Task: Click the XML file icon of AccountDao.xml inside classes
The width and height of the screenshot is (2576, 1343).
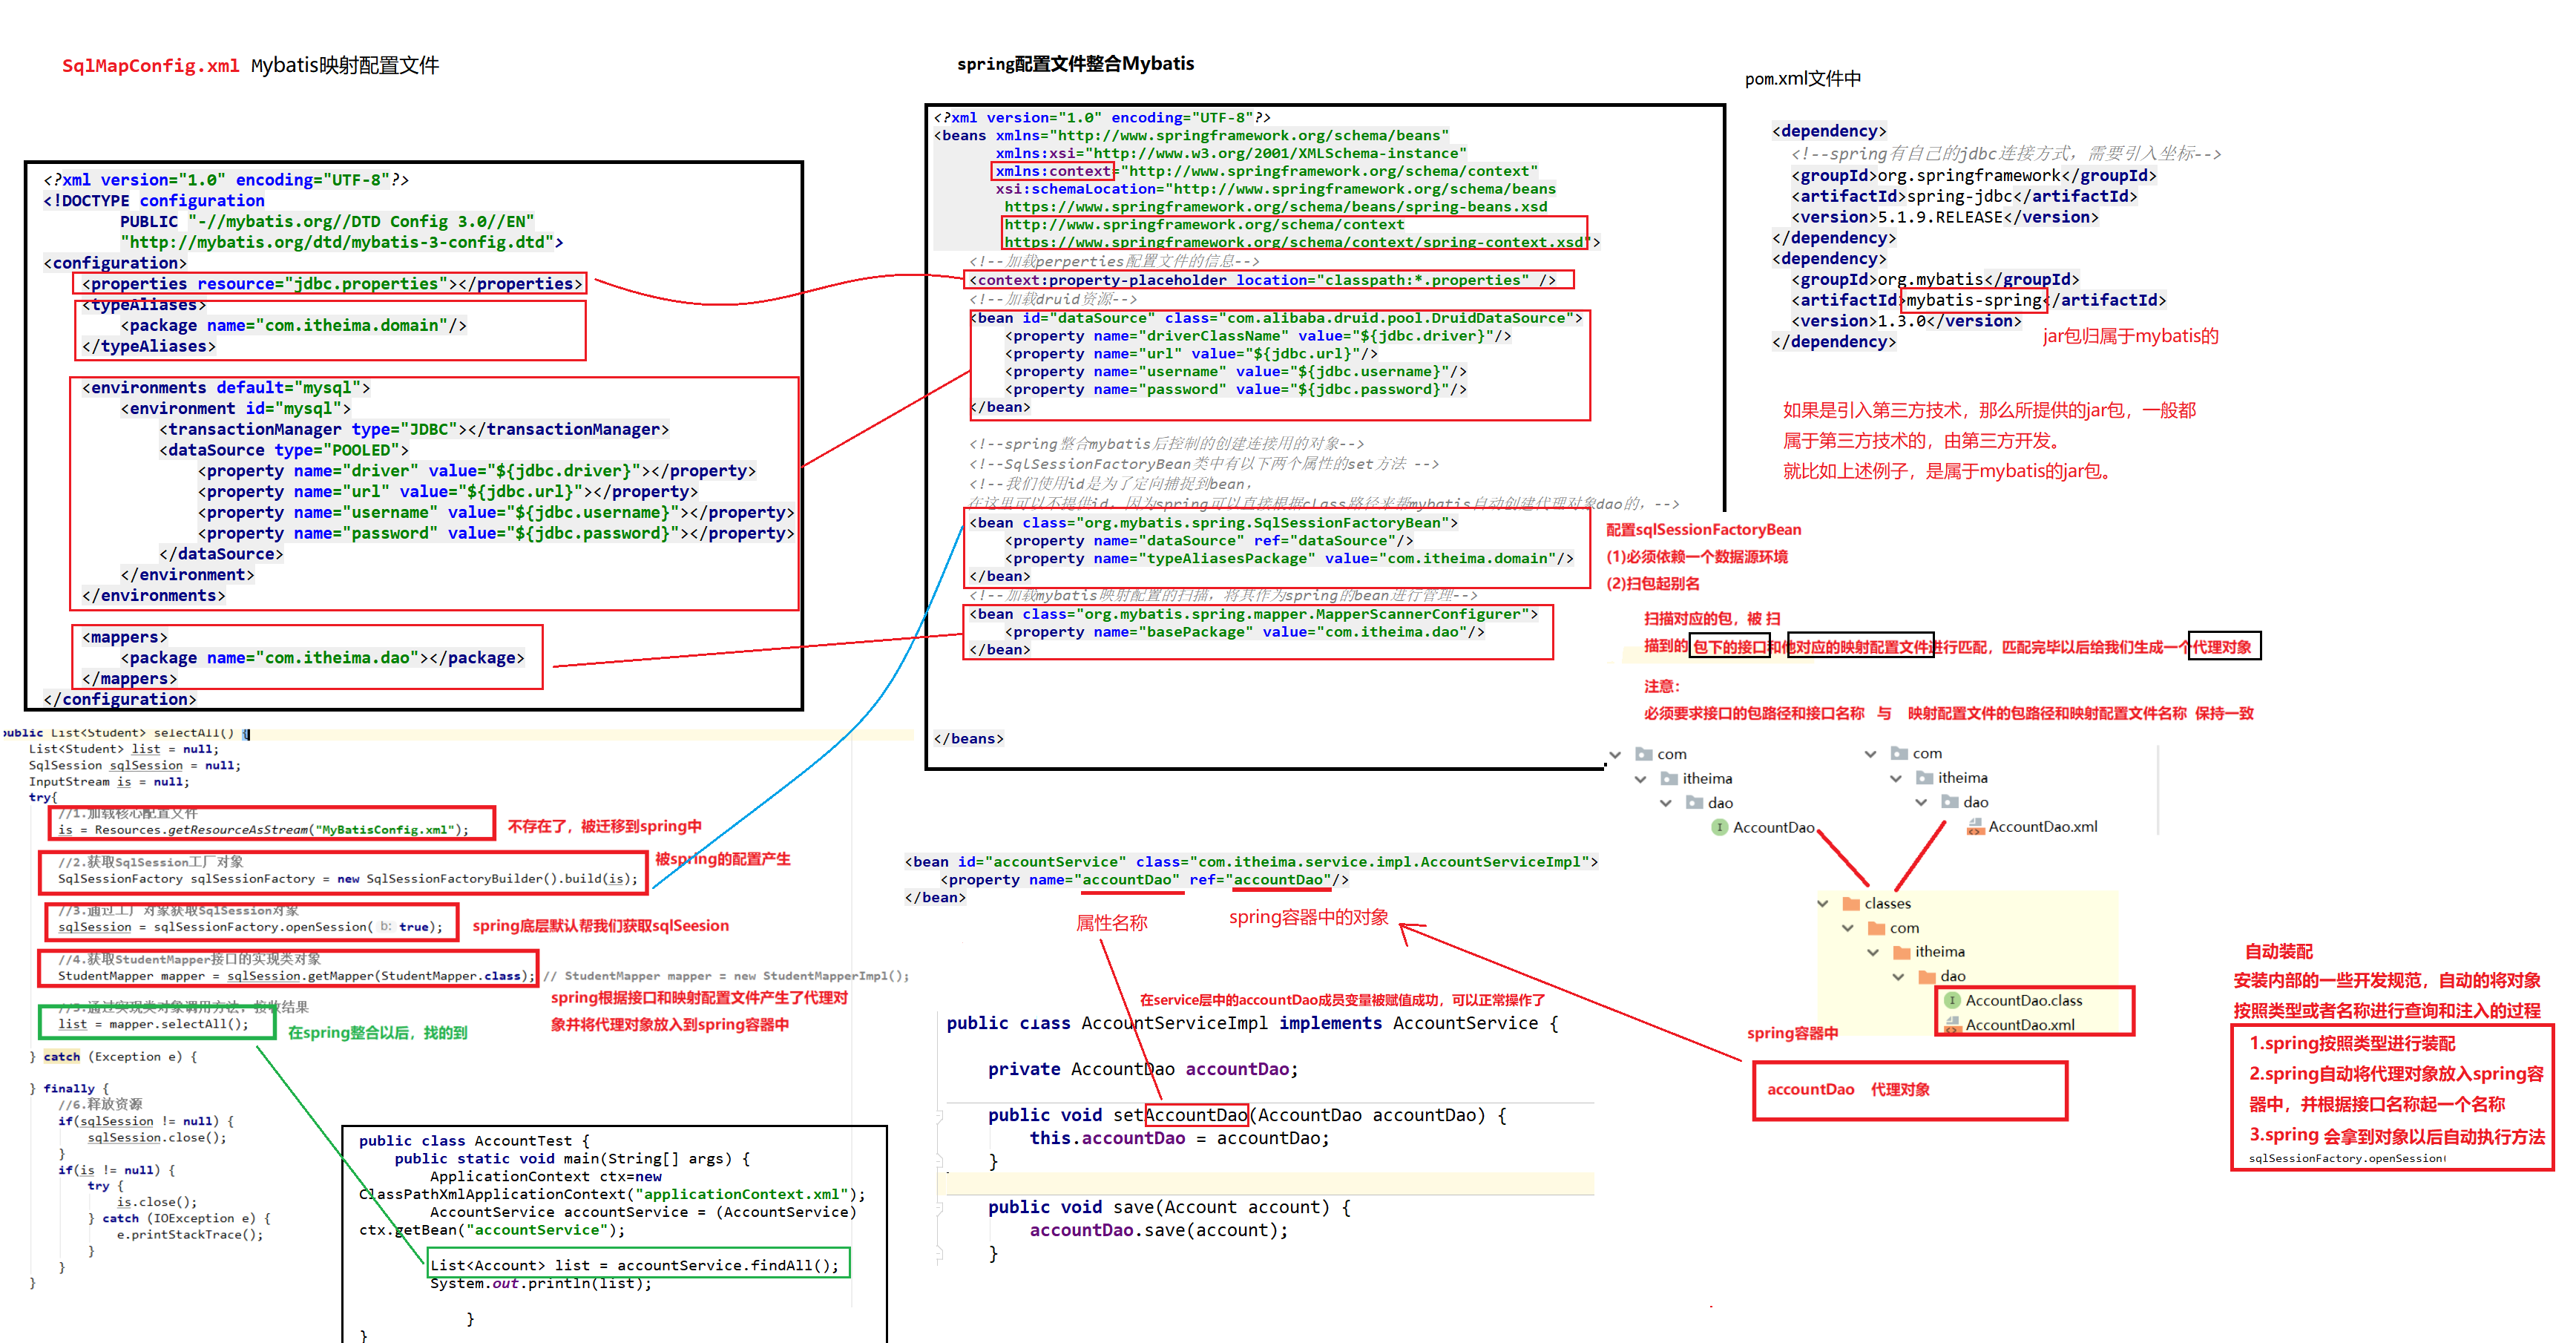Action: point(1951,1025)
